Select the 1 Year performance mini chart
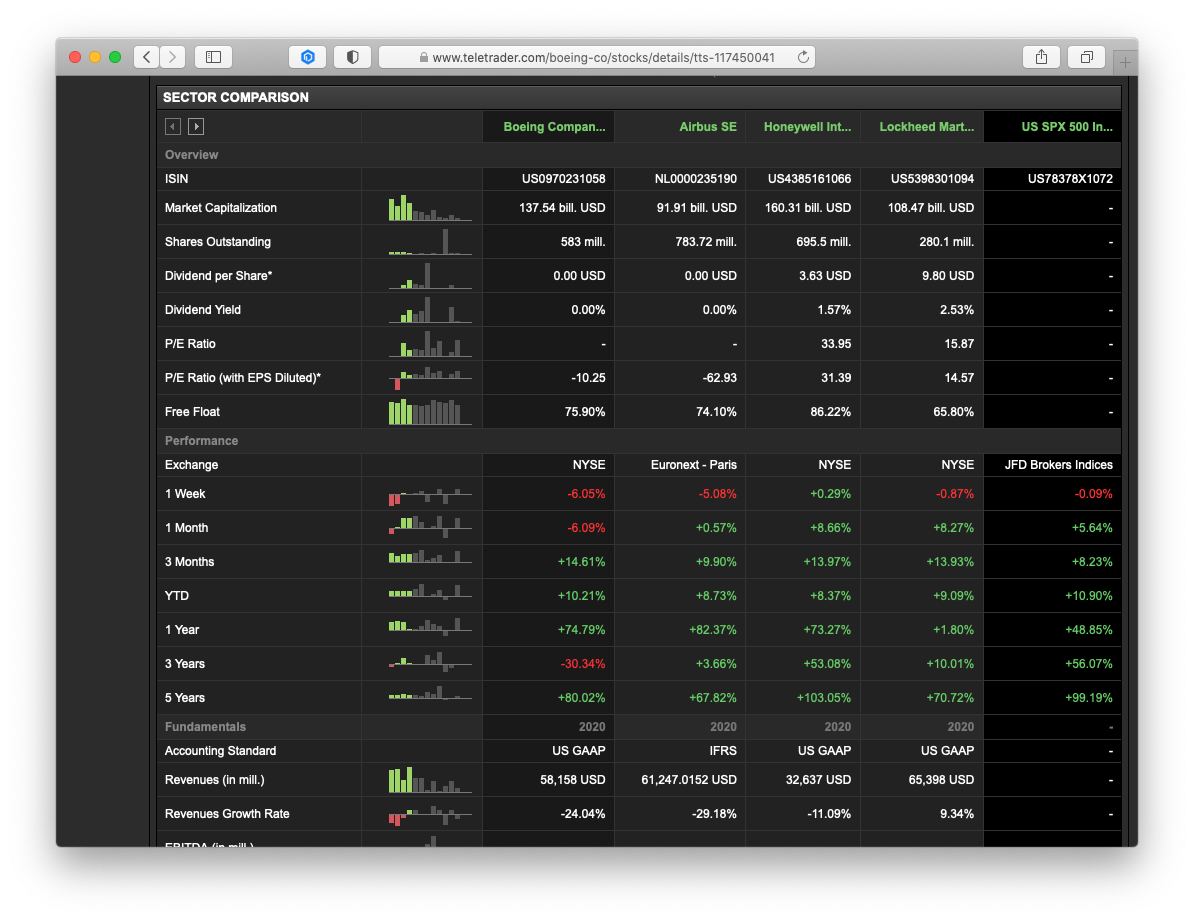Viewport: 1194px width, 921px height. pos(430,626)
